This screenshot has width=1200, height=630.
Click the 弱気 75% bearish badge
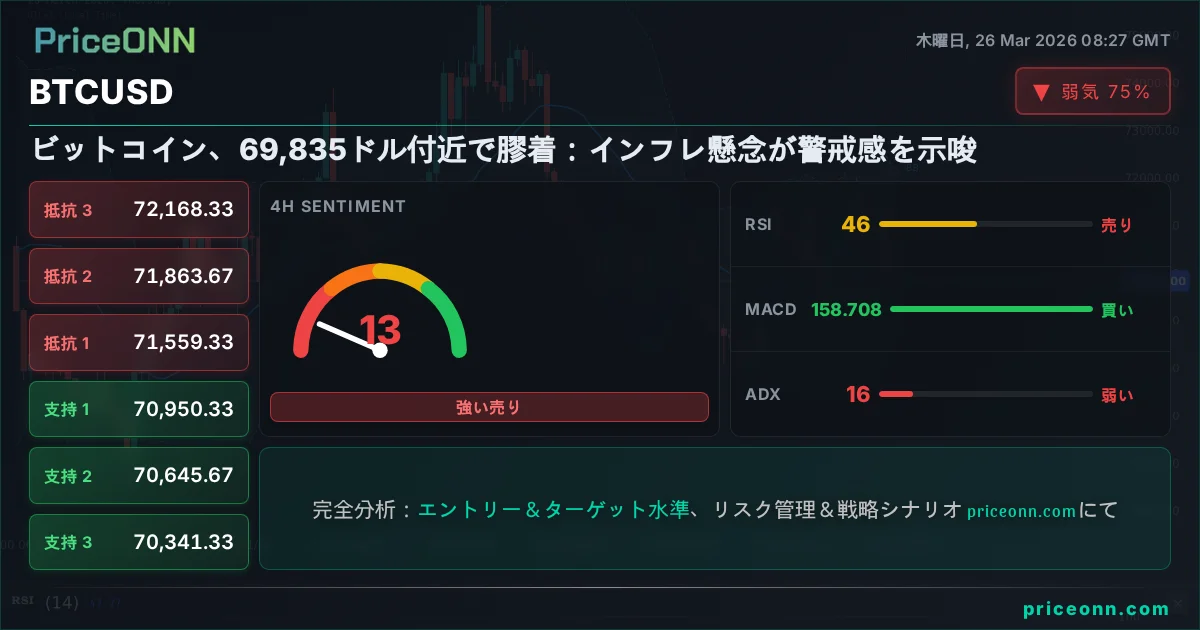tap(1093, 92)
